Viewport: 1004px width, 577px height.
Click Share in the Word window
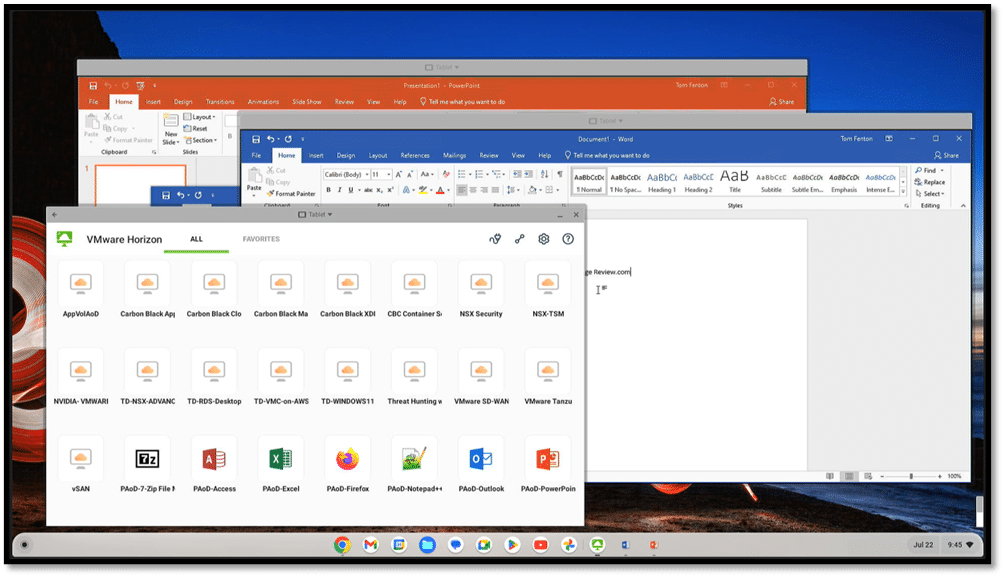tap(946, 156)
